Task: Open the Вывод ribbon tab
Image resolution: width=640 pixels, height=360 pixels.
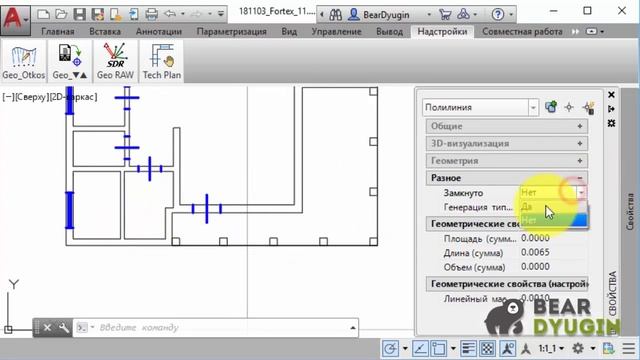Action: tap(389, 31)
